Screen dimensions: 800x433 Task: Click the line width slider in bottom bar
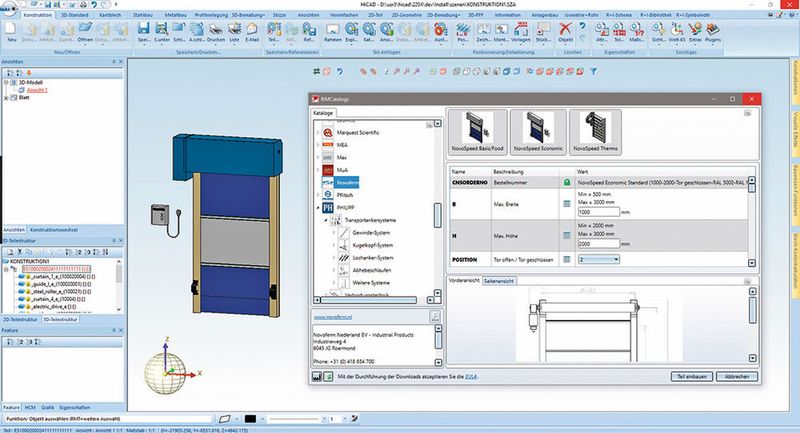click(x=293, y=419)
